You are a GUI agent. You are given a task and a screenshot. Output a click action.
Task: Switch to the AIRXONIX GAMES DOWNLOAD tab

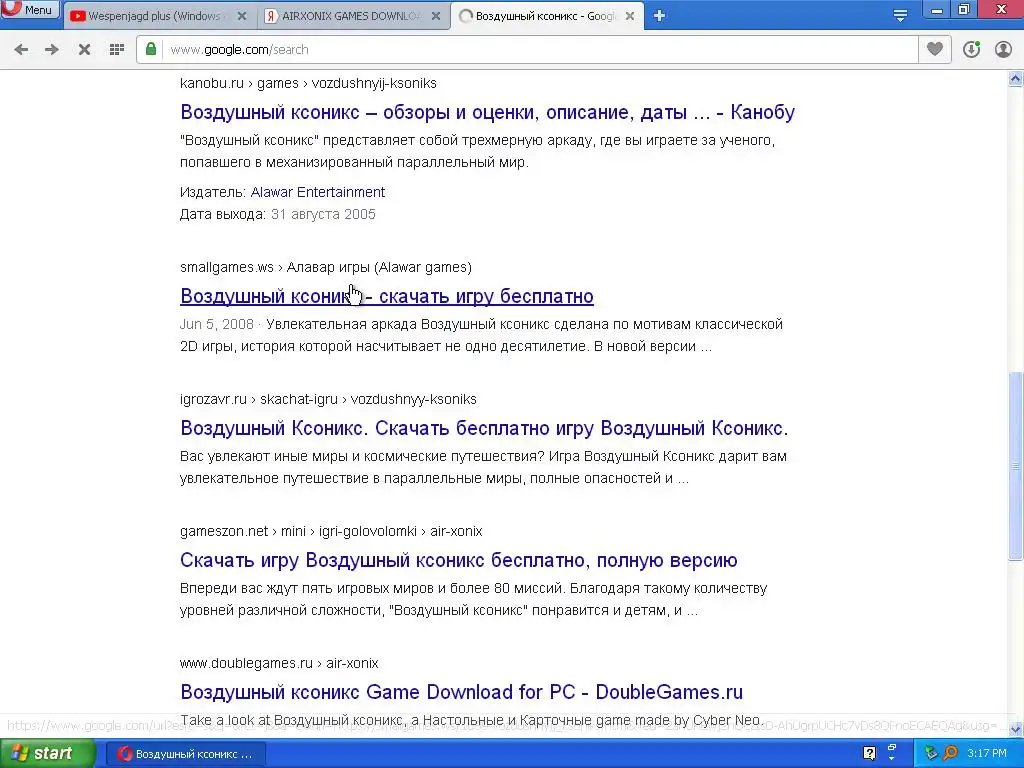point(352,16)
